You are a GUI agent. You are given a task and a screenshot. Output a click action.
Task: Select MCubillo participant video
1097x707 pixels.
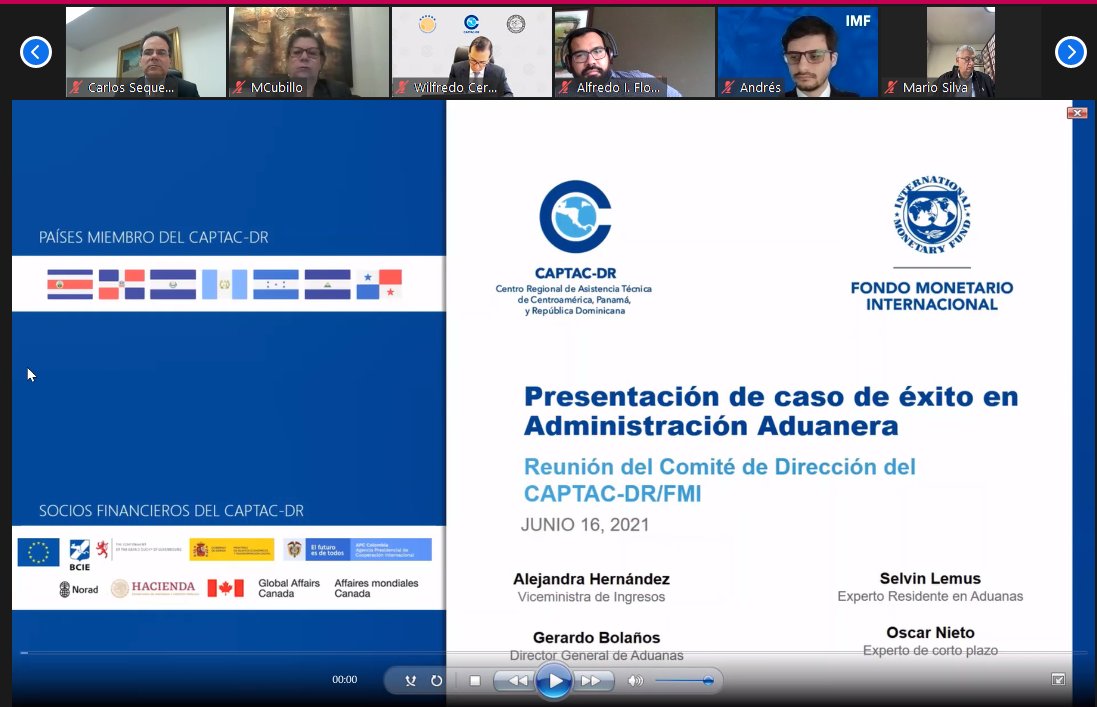tap(309, 52)
